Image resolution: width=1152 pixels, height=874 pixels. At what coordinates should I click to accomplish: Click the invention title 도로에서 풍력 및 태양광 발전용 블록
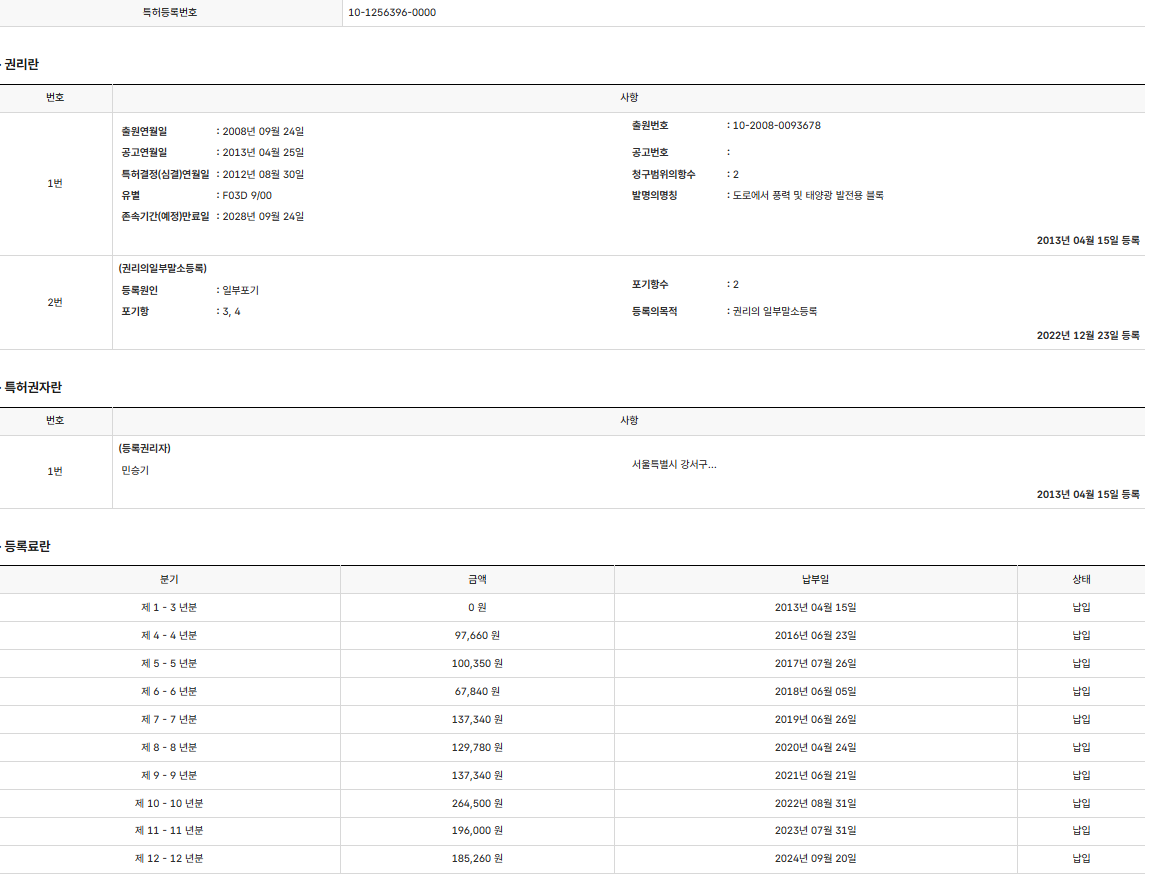pos(808,196)
